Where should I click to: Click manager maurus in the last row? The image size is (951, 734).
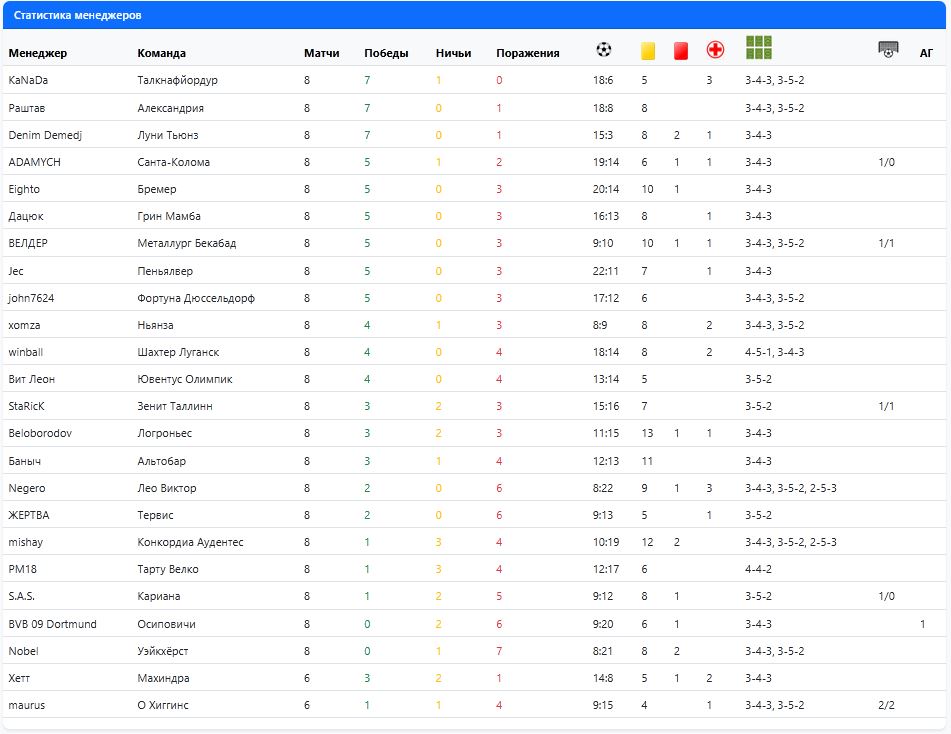27,705
